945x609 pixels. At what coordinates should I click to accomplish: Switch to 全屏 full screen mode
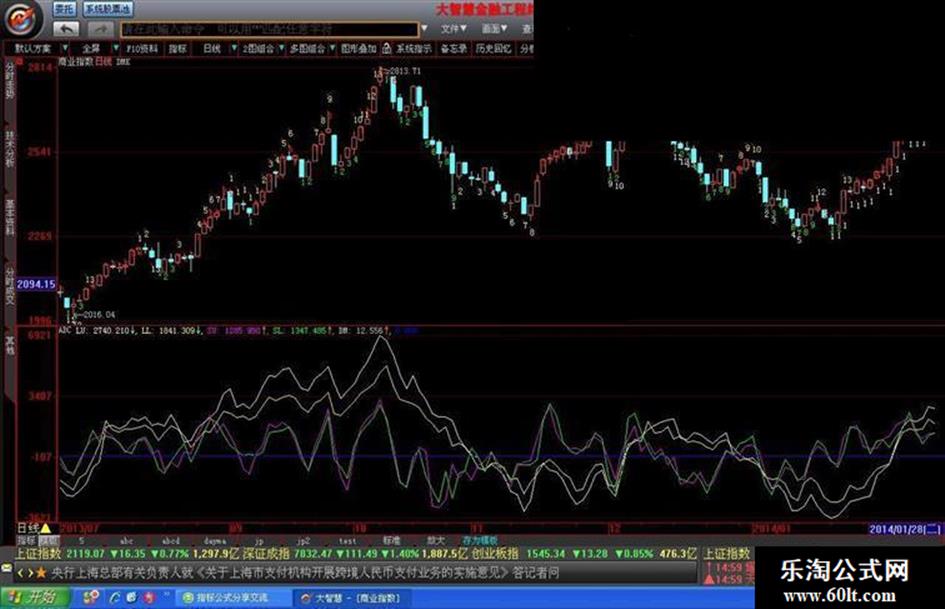(x=91, y=48)
